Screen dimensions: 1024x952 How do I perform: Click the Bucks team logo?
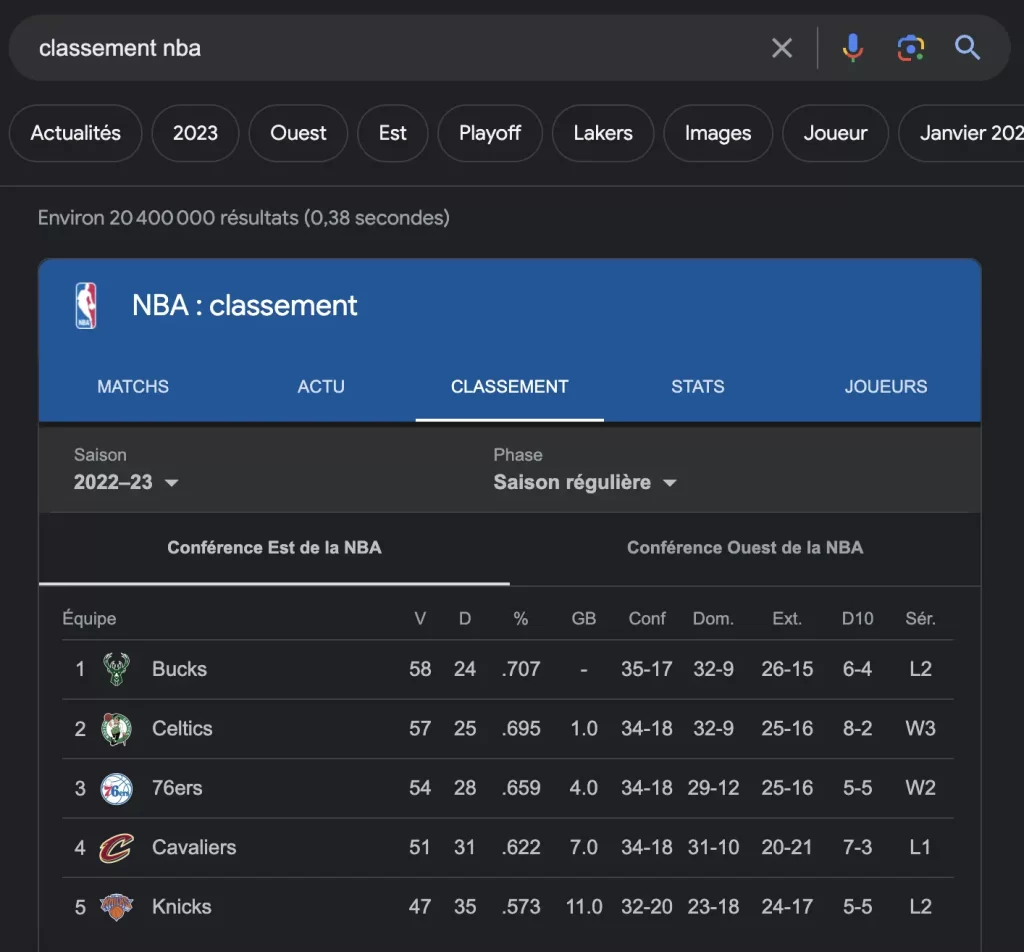116,669
